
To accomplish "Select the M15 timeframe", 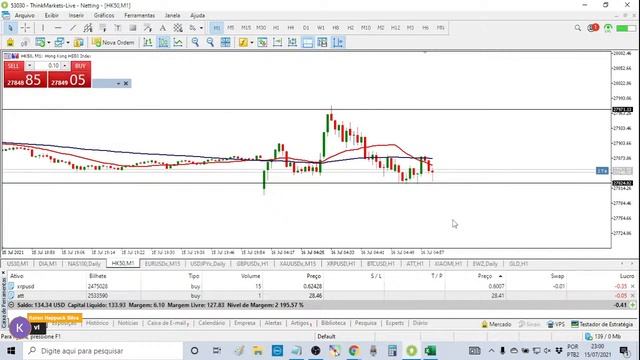I will point(246,28).
